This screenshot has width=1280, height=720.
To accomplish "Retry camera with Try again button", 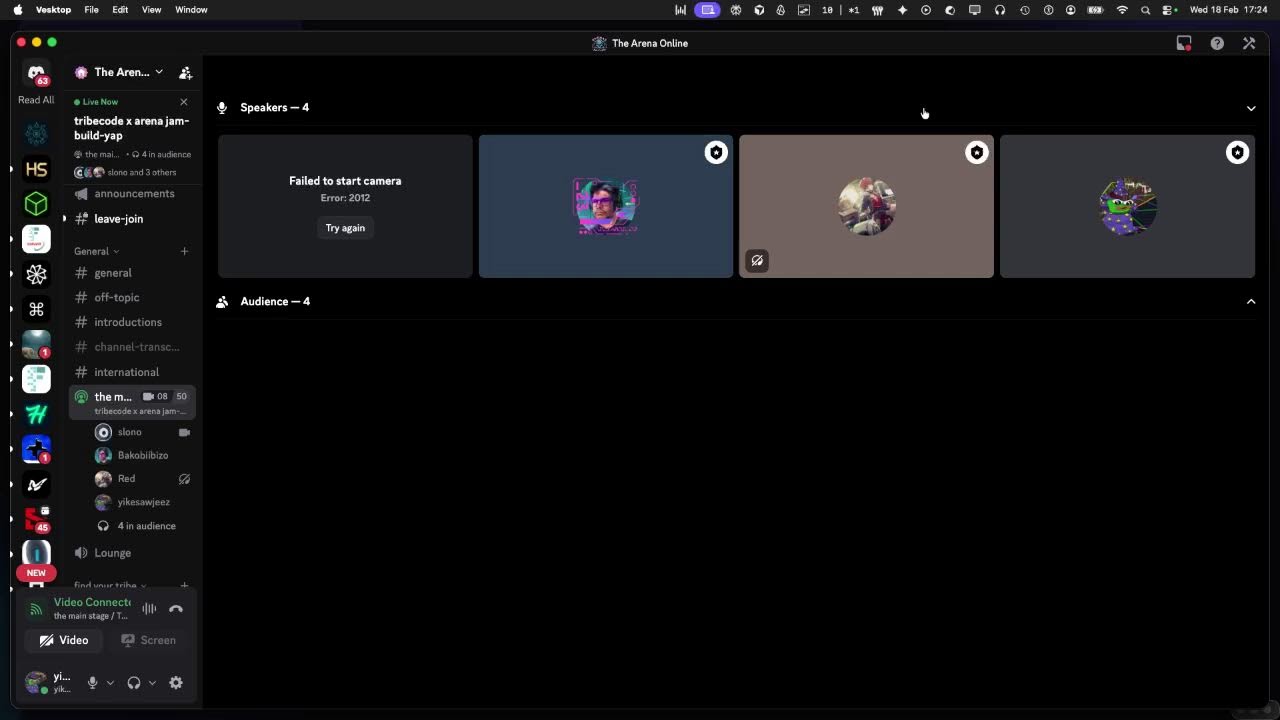I will [345, 228].
